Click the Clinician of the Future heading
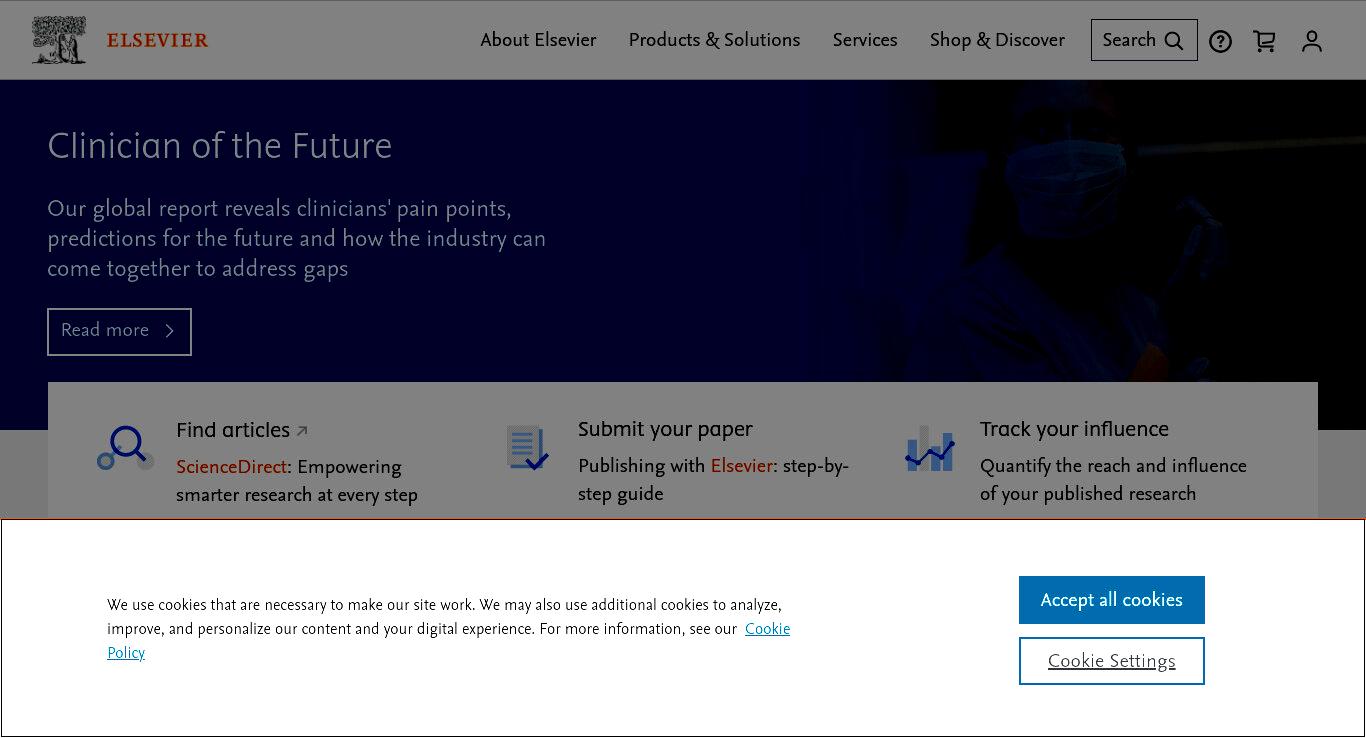 click(220, 146)
